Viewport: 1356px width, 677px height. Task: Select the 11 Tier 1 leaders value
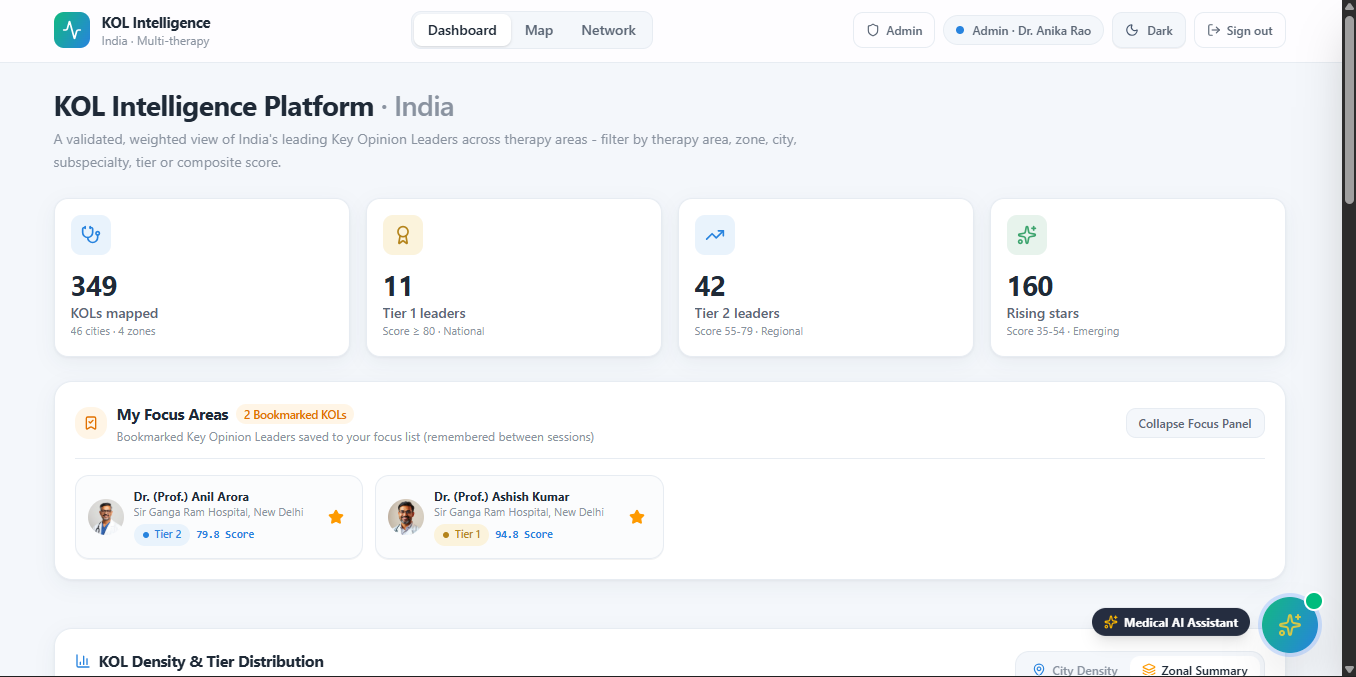pyautogui.click(x=398, y=287)
